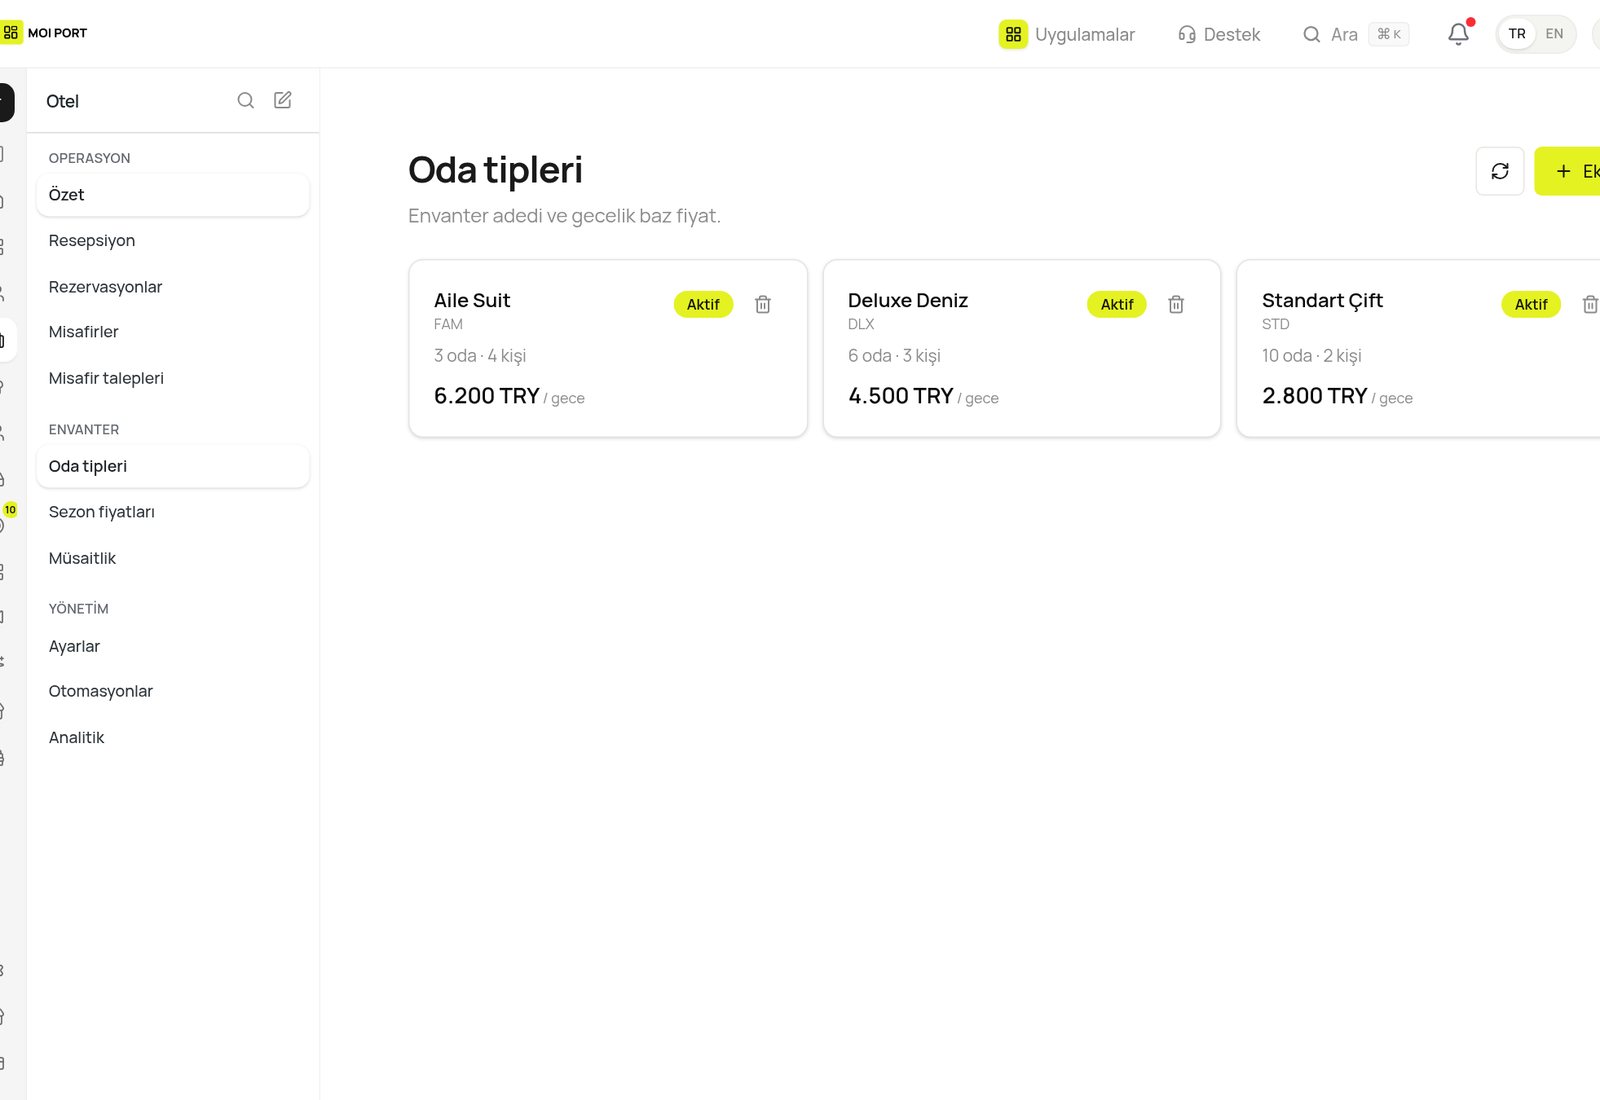Screen dimensions: 1600x1100
Task: Open Rezervasyonlar page
Action: pyautogui.click(x=173, y=287)
